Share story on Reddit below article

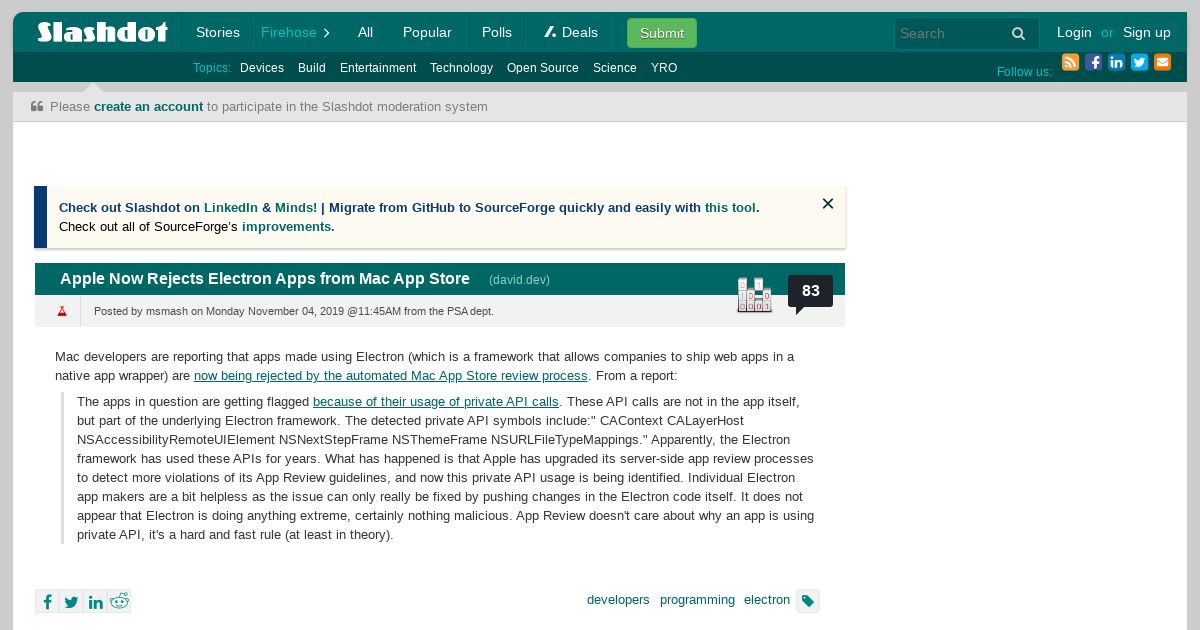(119, 601)
